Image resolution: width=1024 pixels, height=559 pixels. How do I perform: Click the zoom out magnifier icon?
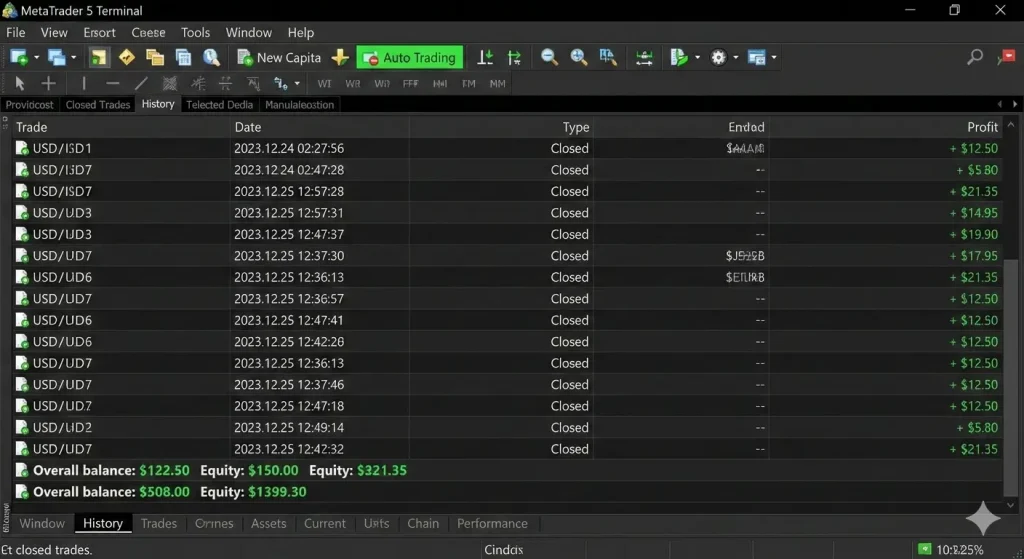(549, 57)
